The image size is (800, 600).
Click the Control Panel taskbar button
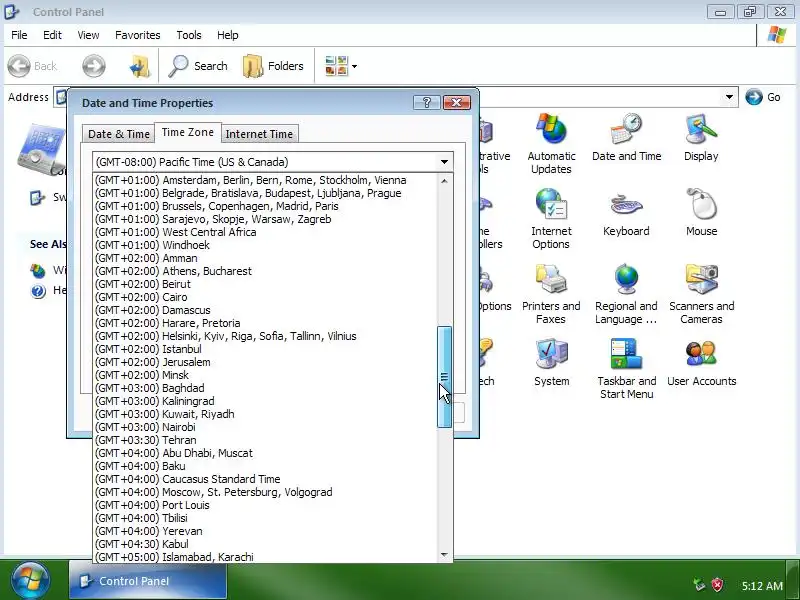pos(148,581)
